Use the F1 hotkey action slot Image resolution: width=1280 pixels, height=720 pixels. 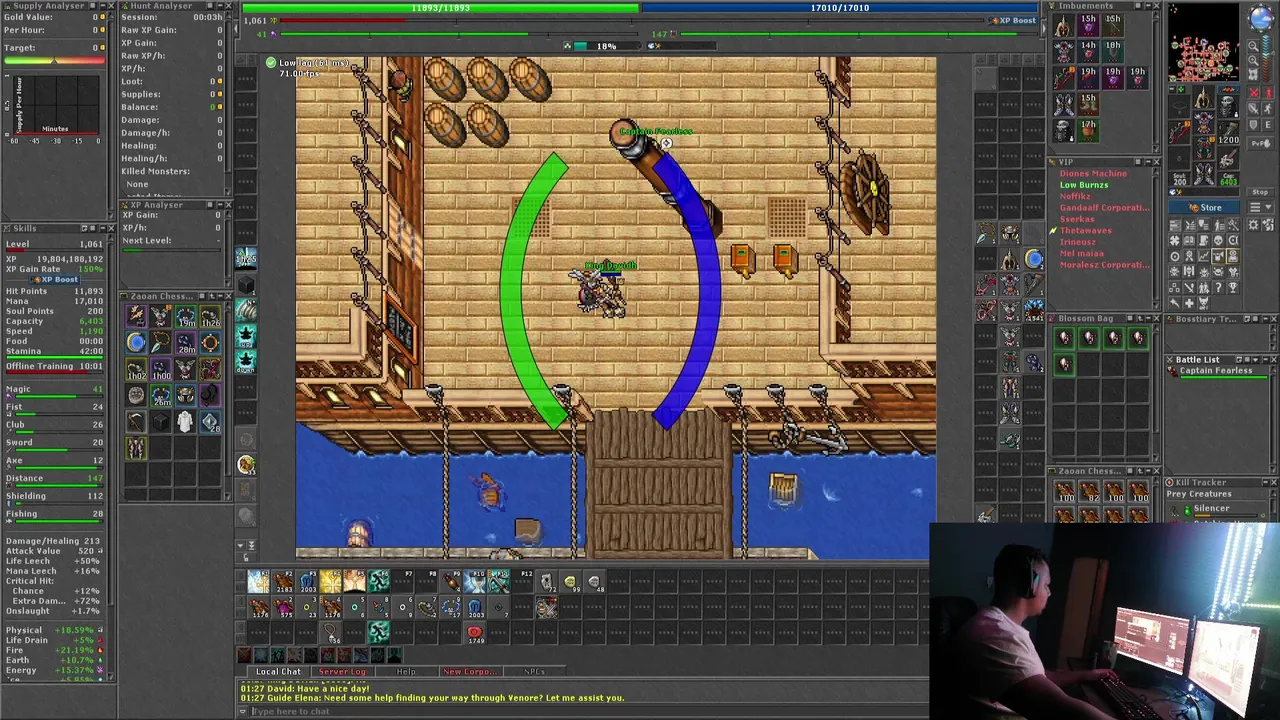click(x=258, y=582)
